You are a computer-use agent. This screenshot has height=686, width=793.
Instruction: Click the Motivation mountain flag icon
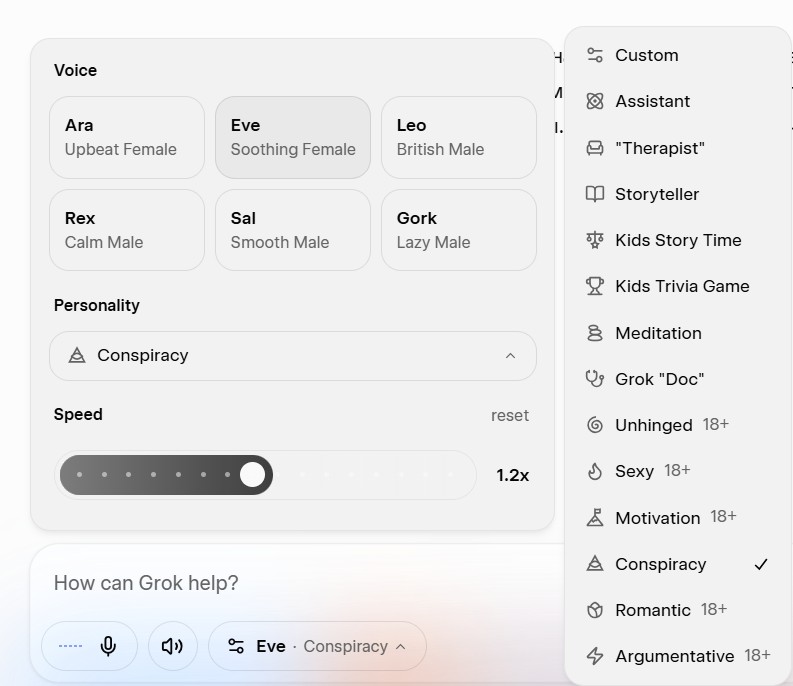[595, 518]
